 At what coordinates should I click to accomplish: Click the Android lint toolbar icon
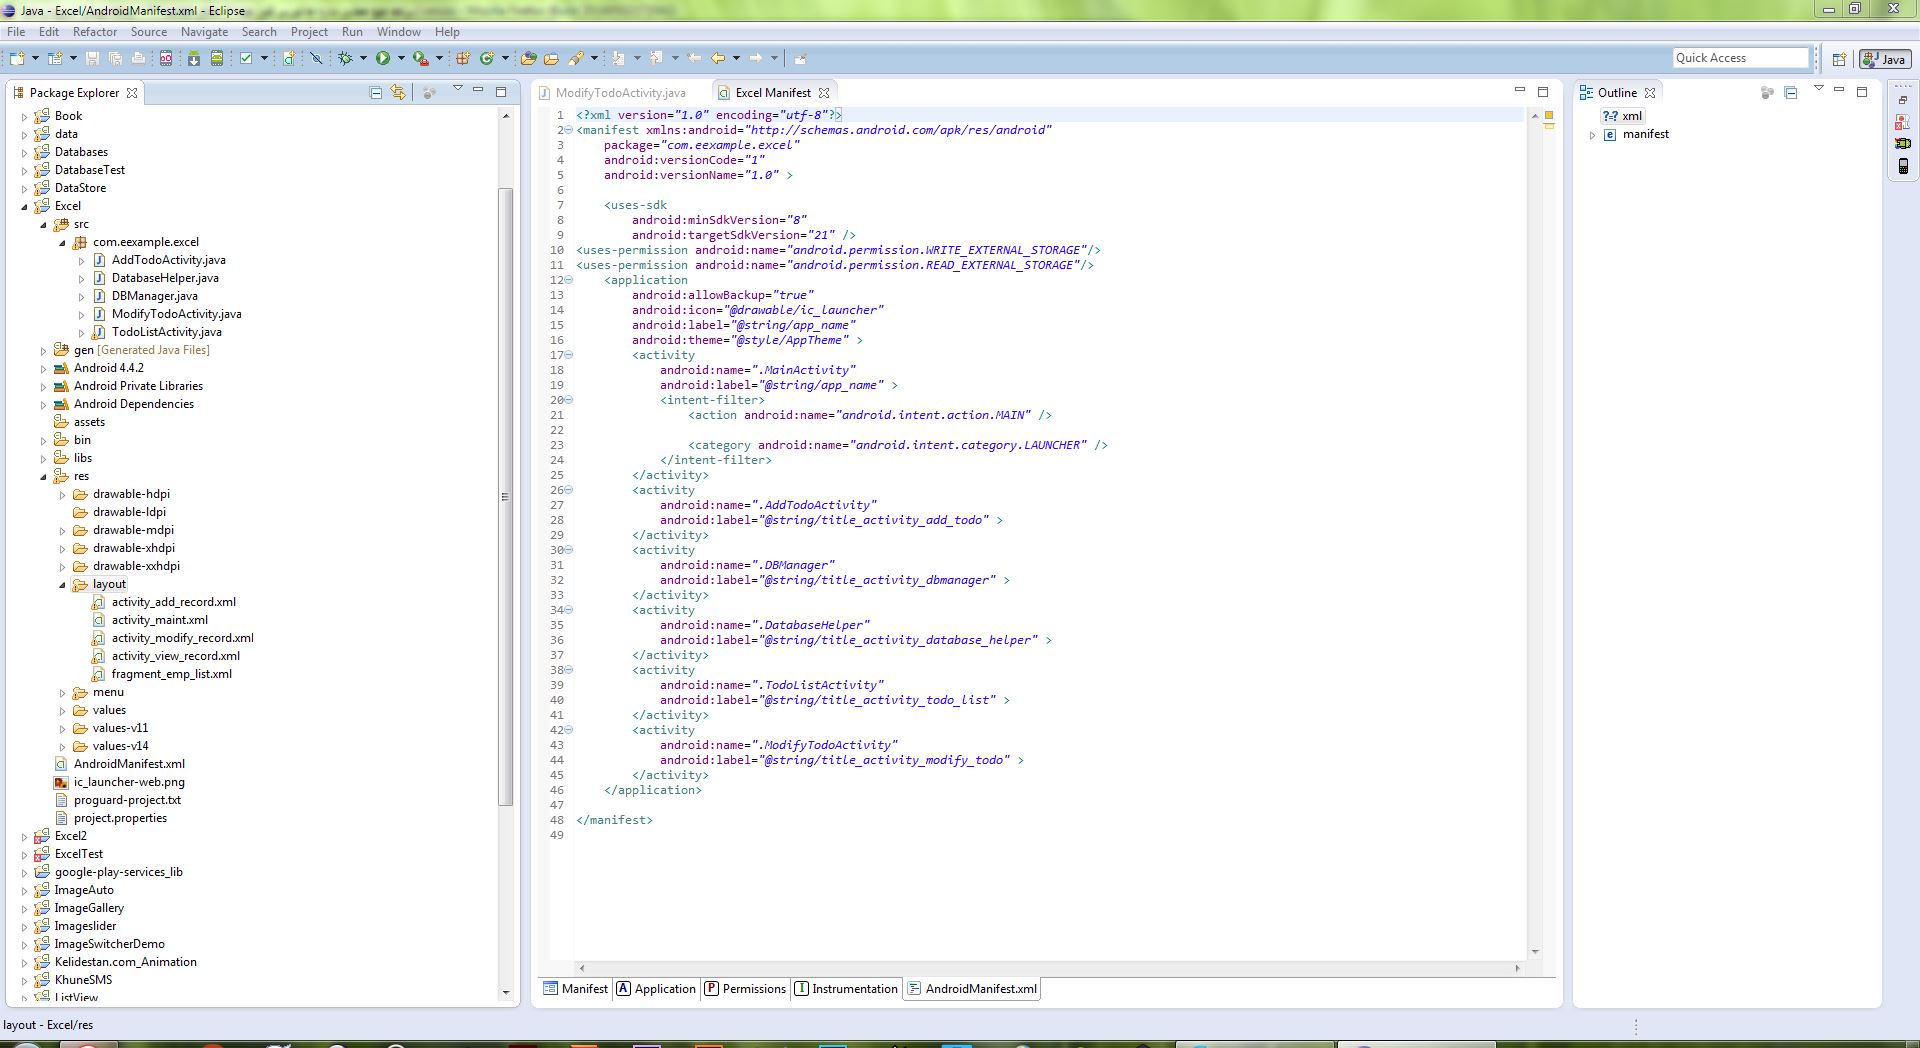[246, 58]
